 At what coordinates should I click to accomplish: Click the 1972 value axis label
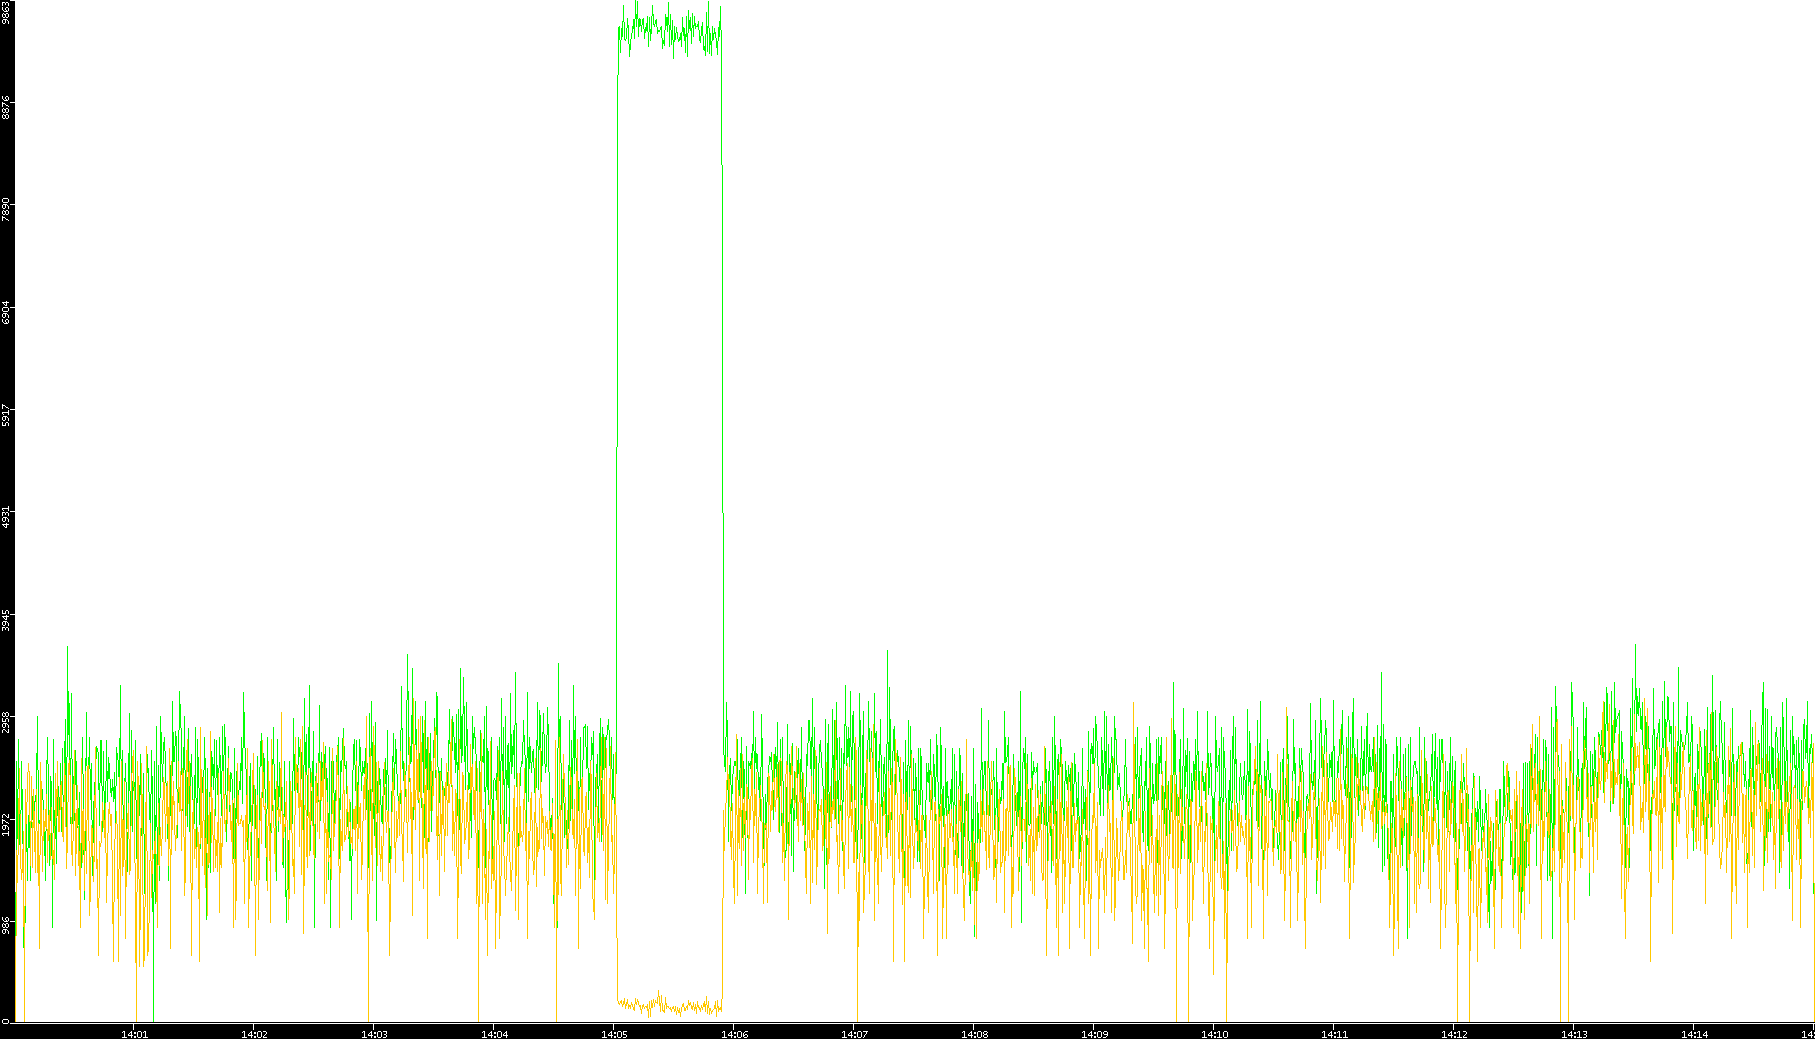6,824
